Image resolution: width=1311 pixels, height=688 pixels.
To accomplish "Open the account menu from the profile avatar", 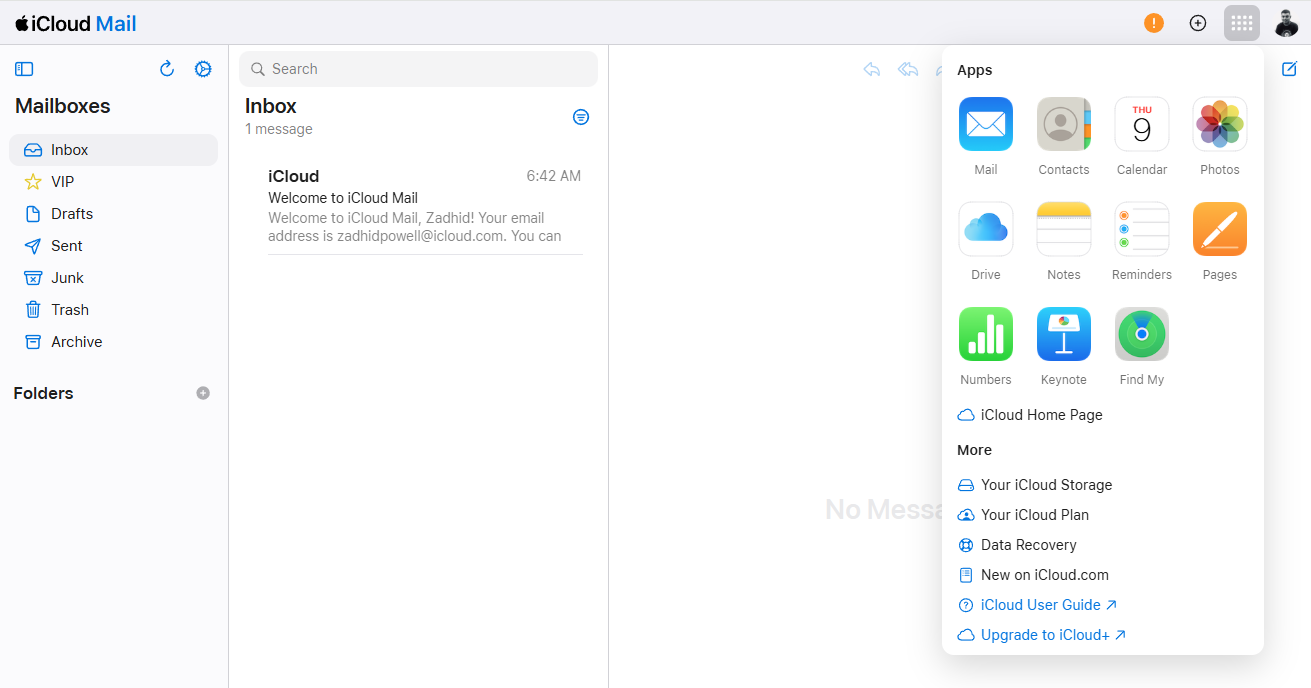I will (x=1286, y=22).
